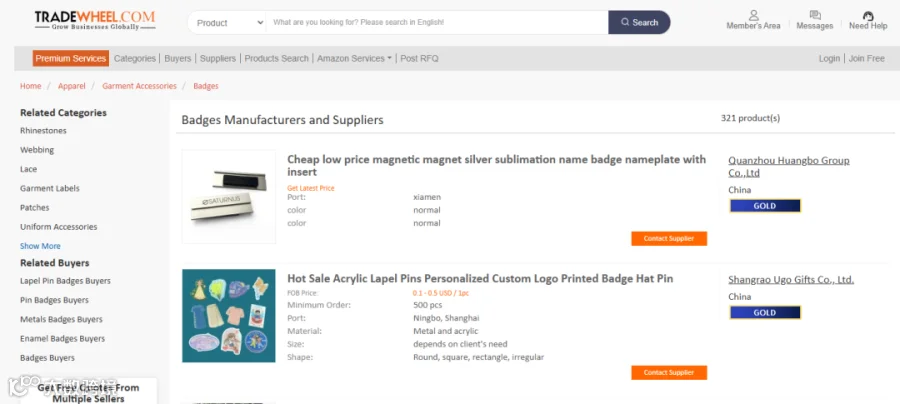The height and width of the screenshot is (404, 900).
Task: Click Get Latest Price link
Action: click(311, 188)
